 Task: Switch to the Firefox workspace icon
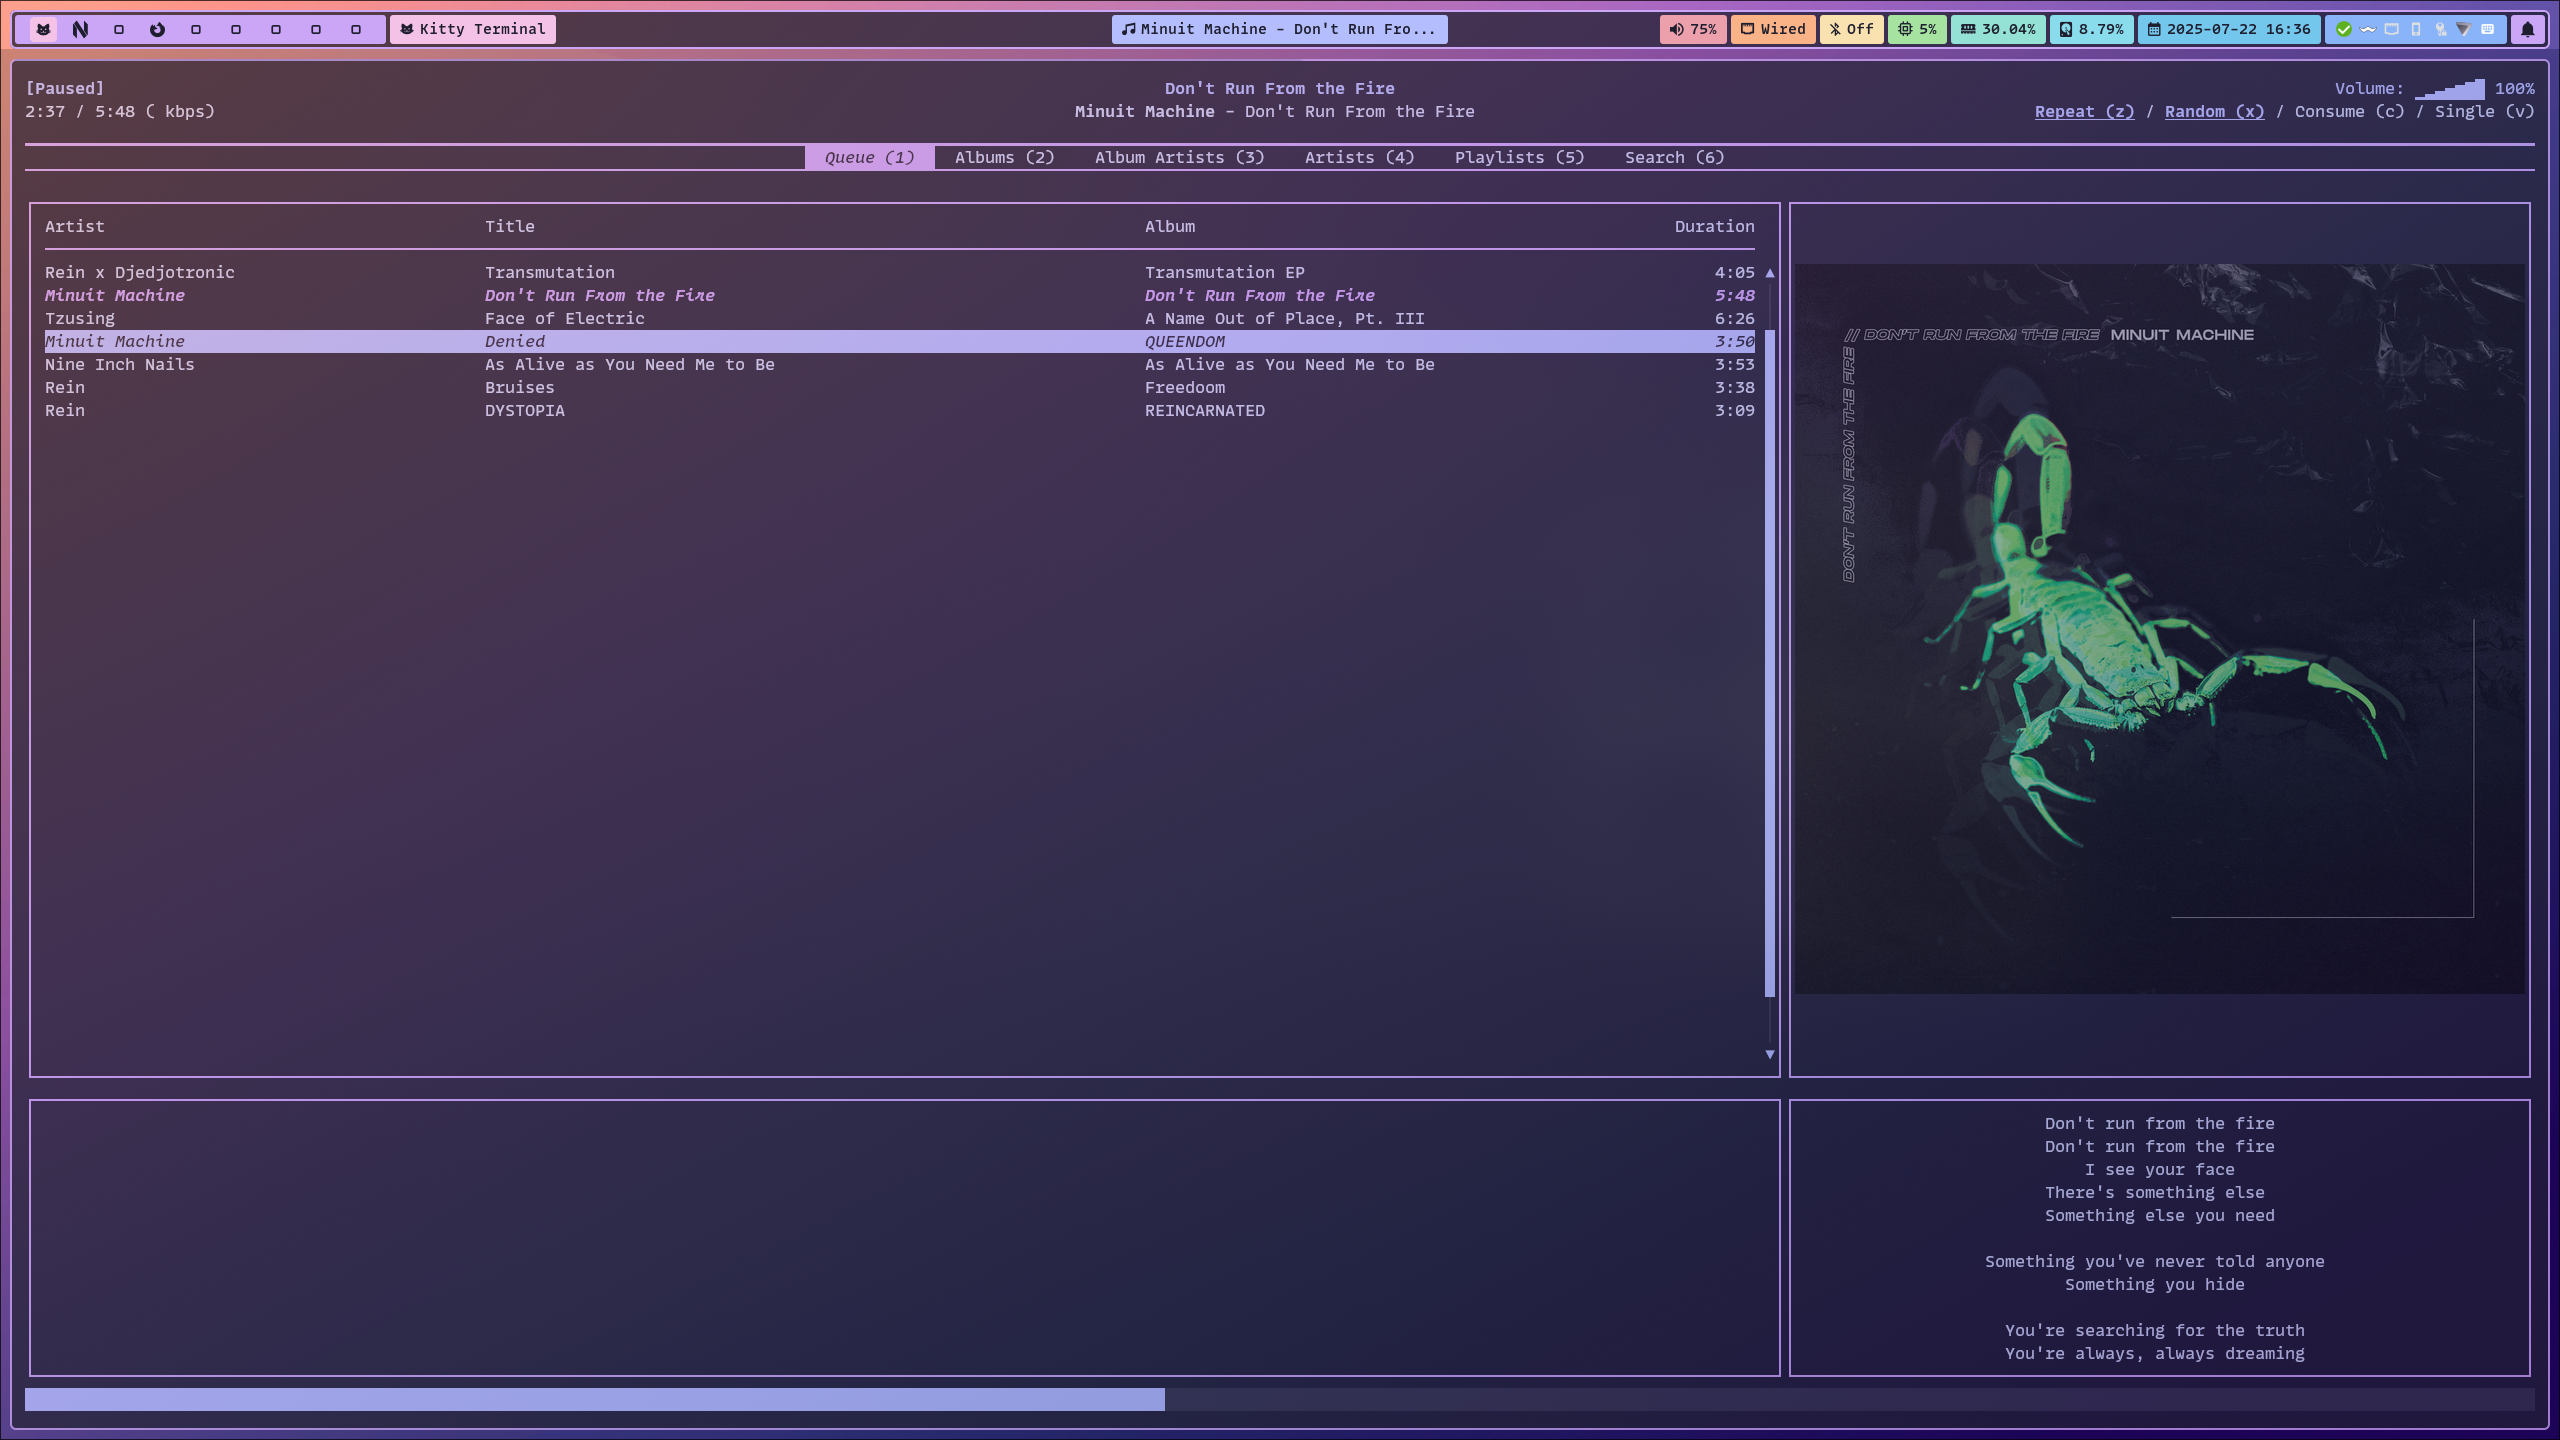[157, 29]
